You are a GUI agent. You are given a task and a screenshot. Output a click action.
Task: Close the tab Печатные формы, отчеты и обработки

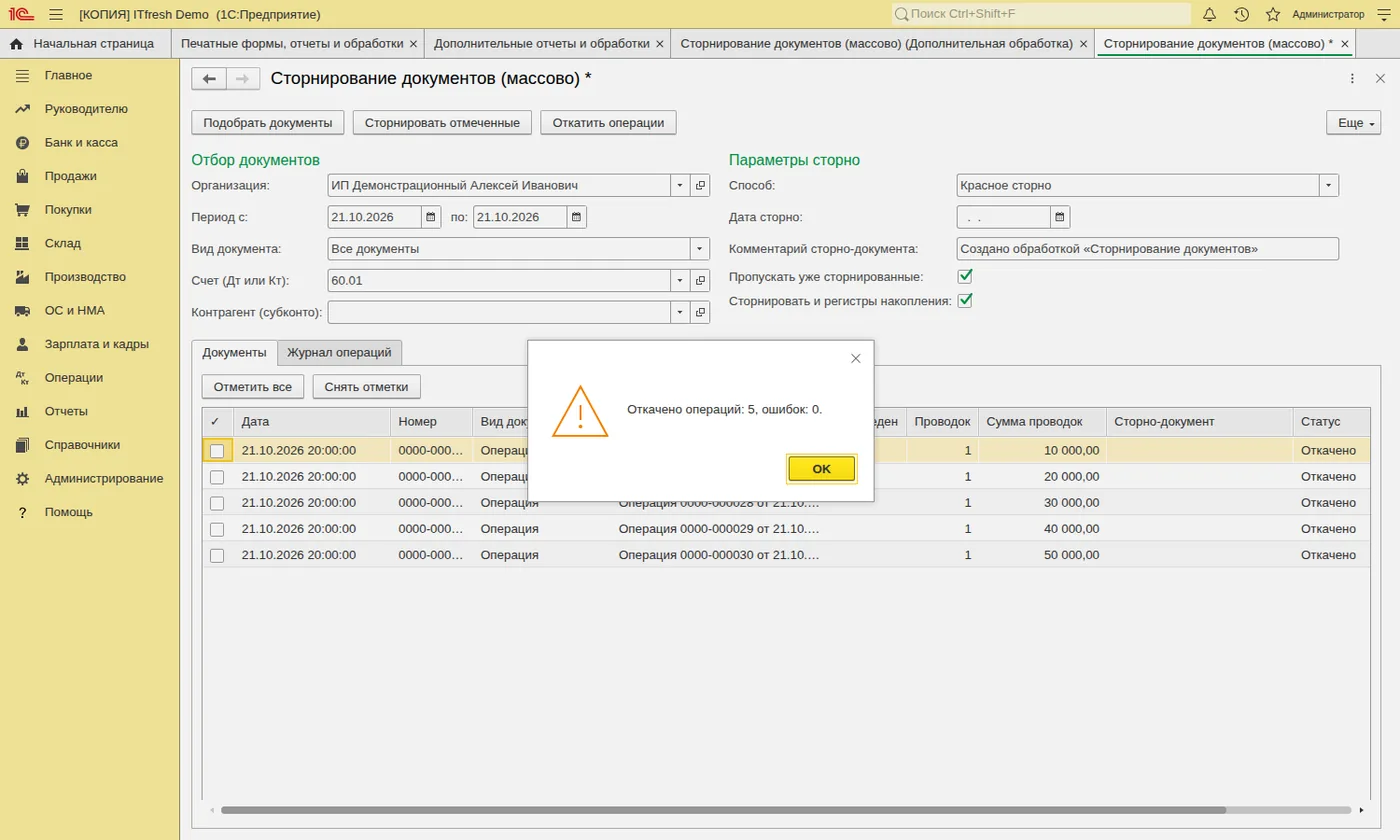[414, 44]
